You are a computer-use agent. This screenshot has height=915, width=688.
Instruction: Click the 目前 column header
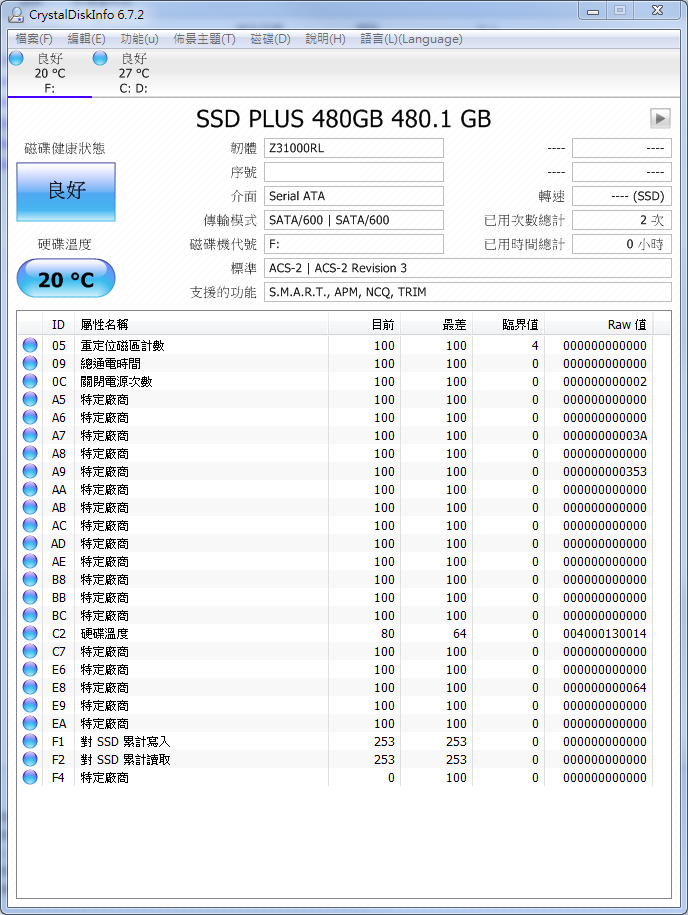point(364,325)
